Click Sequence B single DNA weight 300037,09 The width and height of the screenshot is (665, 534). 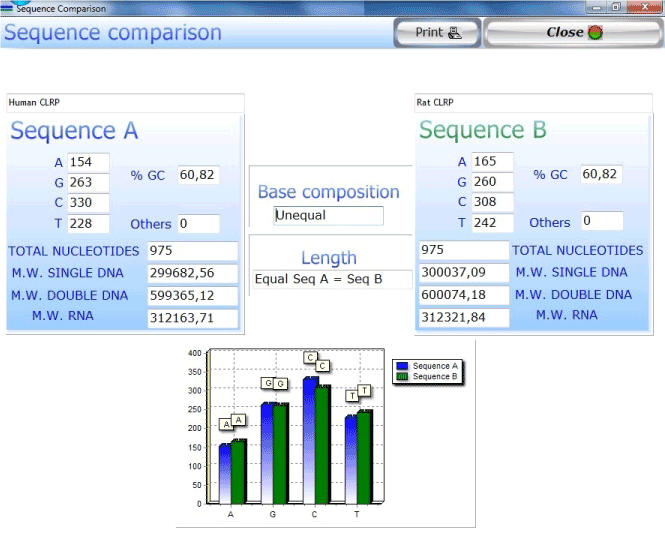[464, 273]
